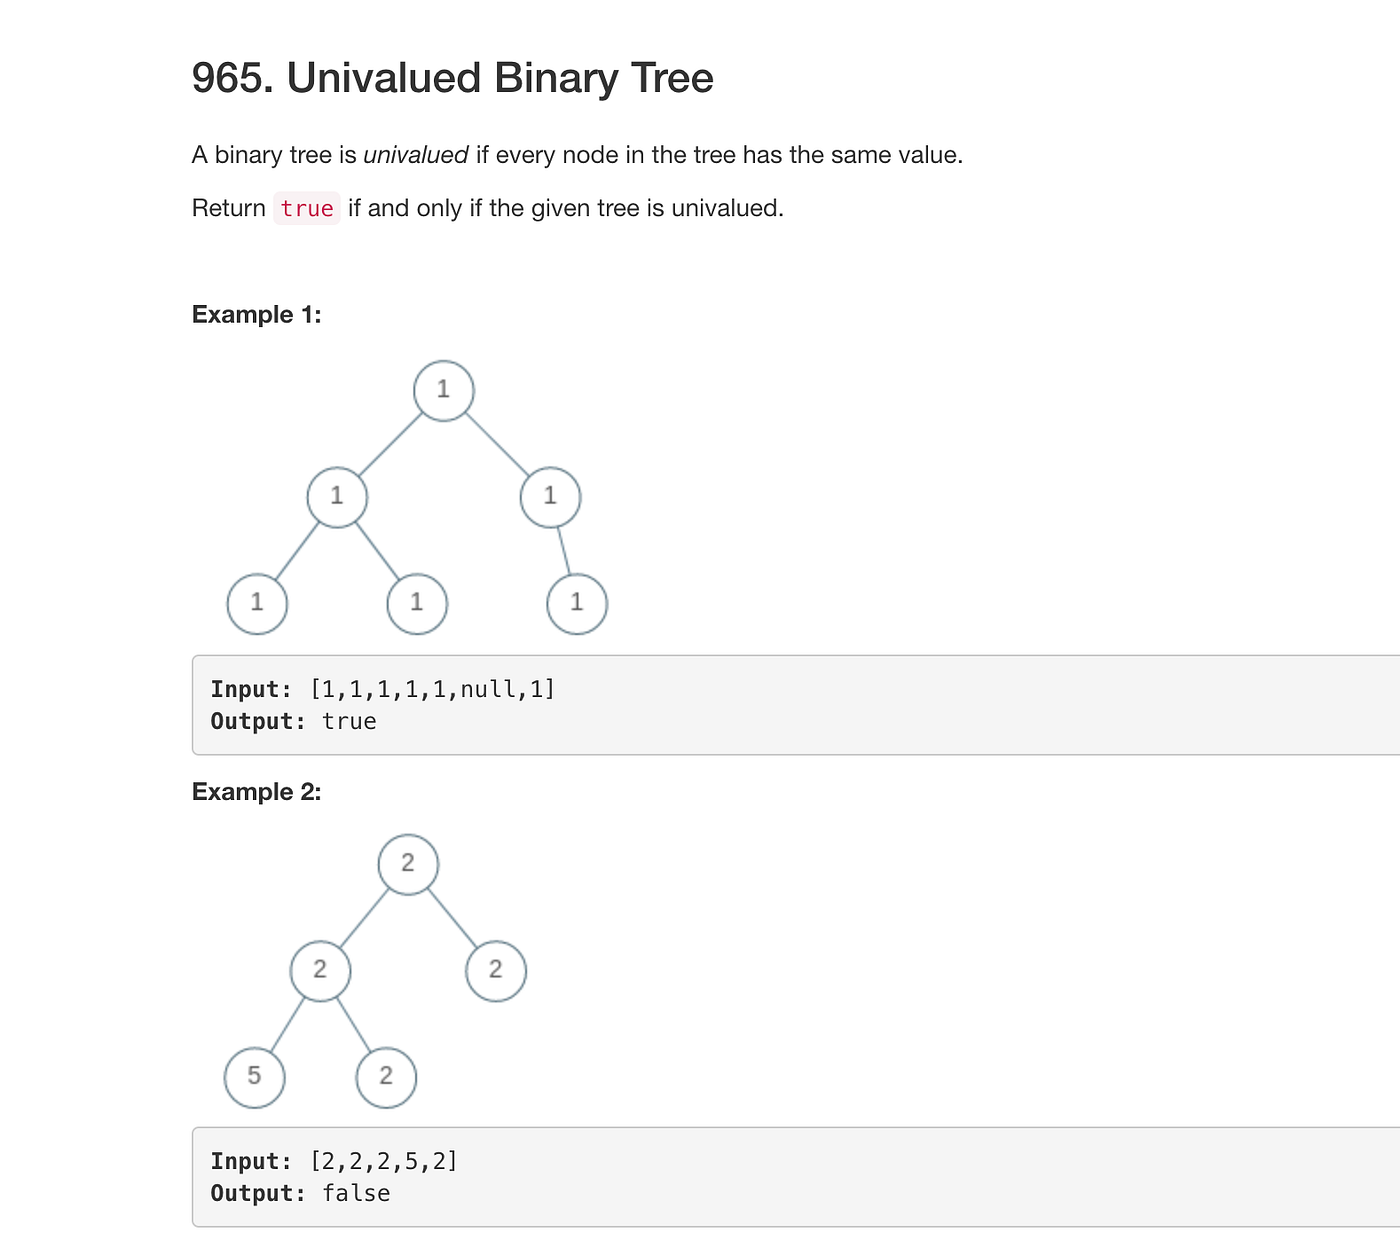1400x1254 pixels.
Task: Click the '965. Univalued Binary Tree' title
Action: tap(452, 78)
